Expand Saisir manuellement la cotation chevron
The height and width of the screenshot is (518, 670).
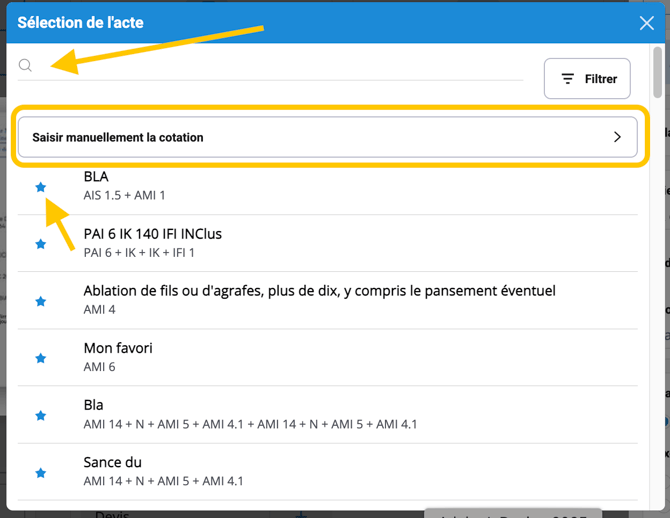click(x=617, y=137)
